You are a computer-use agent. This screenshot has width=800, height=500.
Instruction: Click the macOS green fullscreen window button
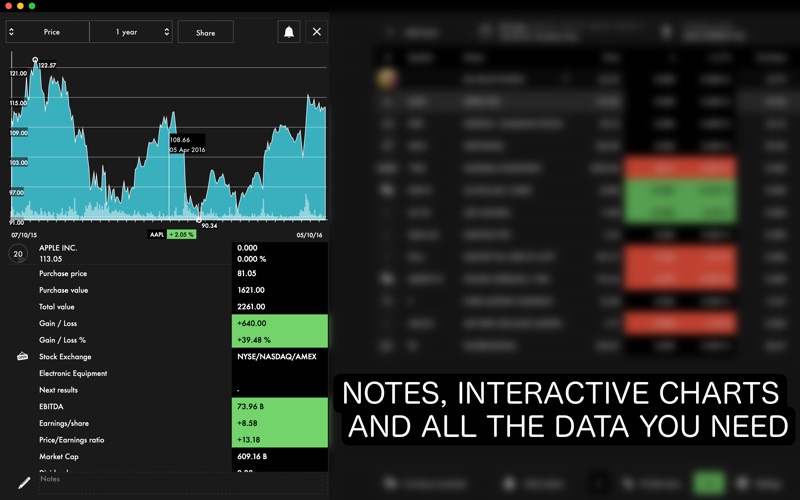[32, 6]
